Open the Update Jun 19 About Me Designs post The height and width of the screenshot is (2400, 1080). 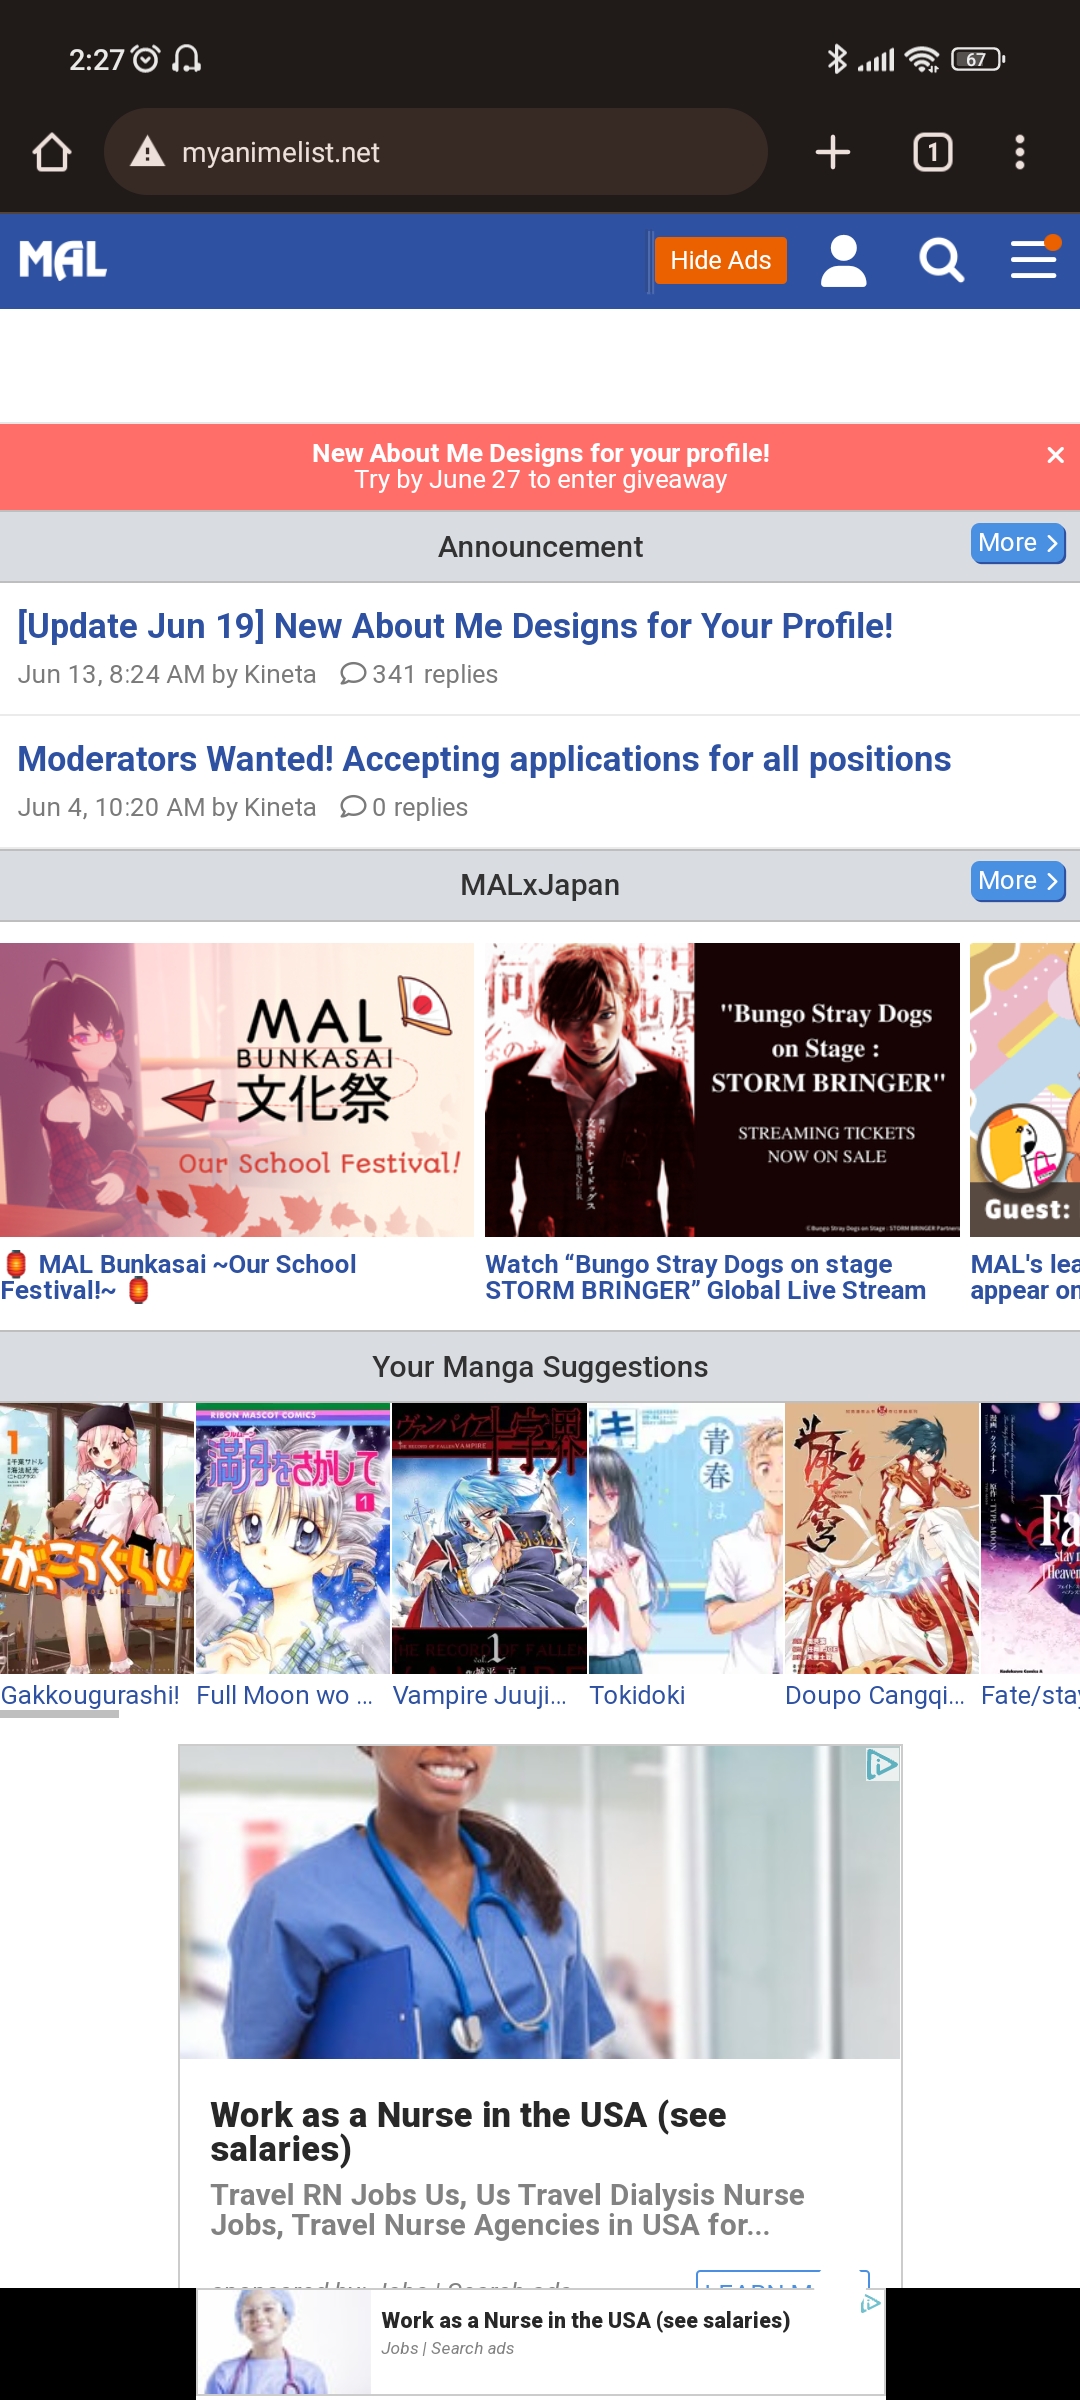click(455, 626)
